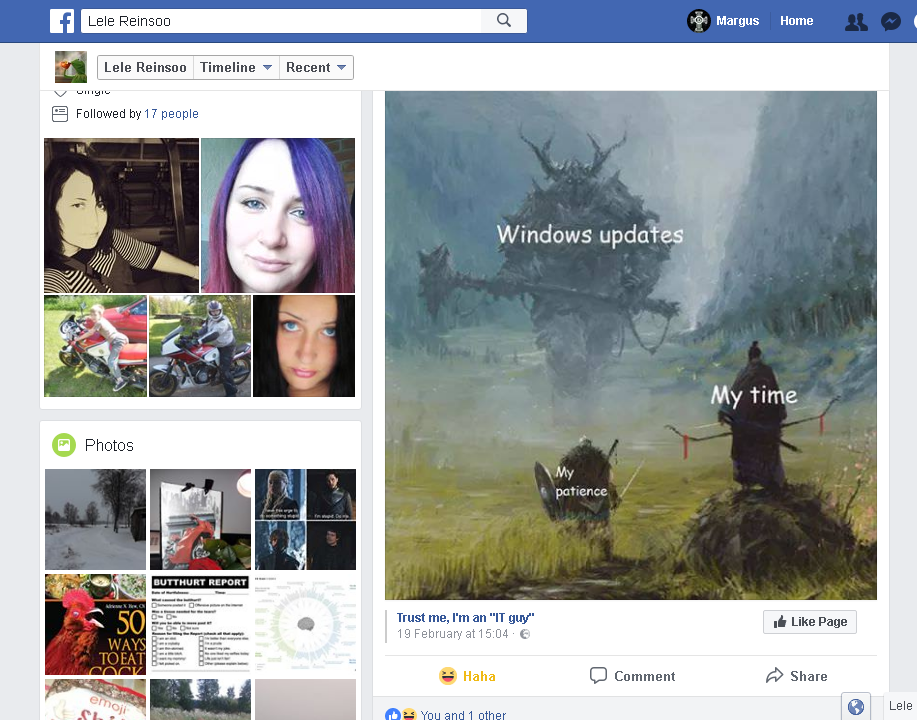The height and width of the screenshot is (720, 917).
Task: Open the Timeline dropdown
Action: tap(236, 67)
